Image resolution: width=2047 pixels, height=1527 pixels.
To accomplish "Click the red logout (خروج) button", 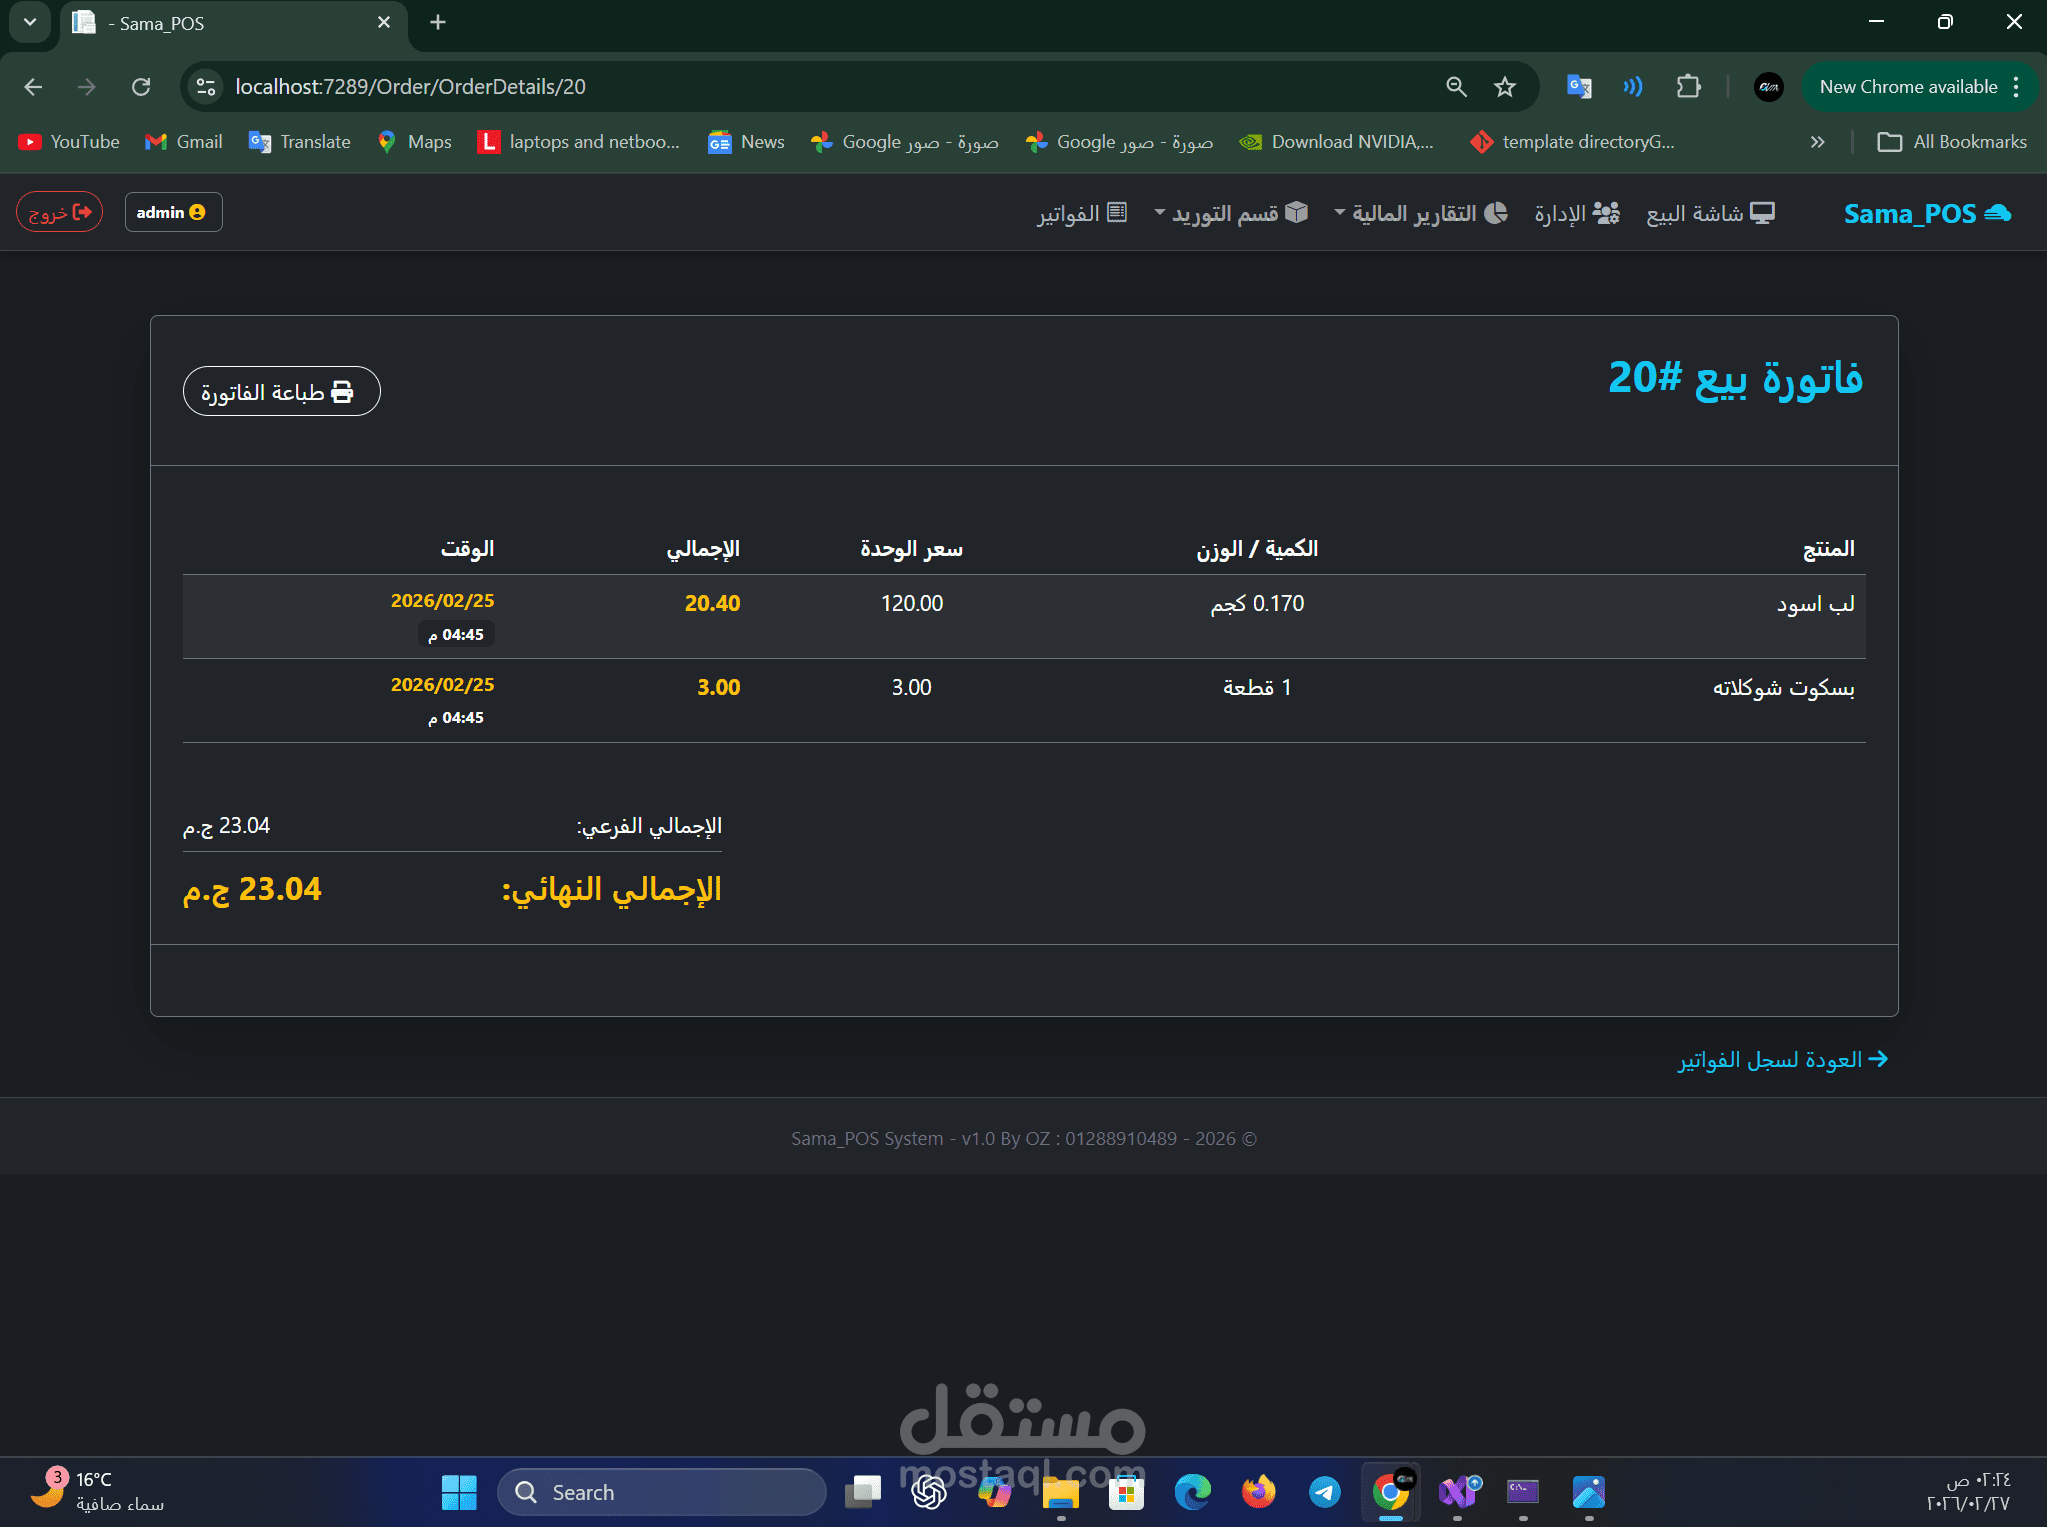I will 59,212.
